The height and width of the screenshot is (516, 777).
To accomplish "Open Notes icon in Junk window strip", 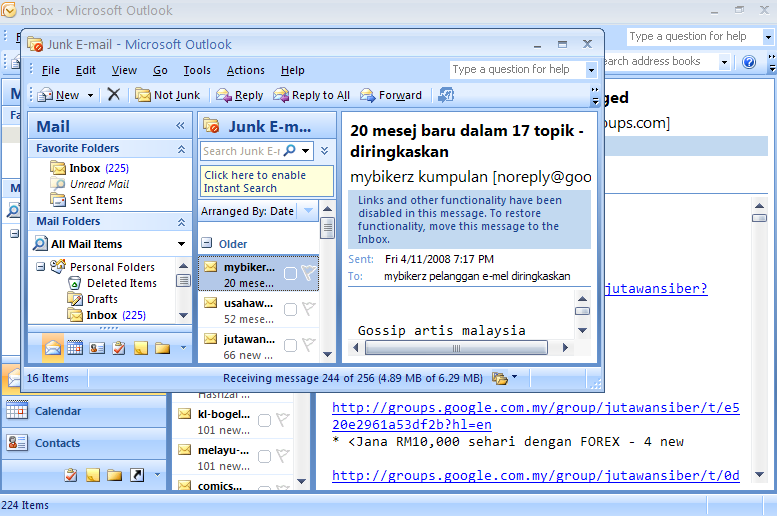I will coord(141,348).
